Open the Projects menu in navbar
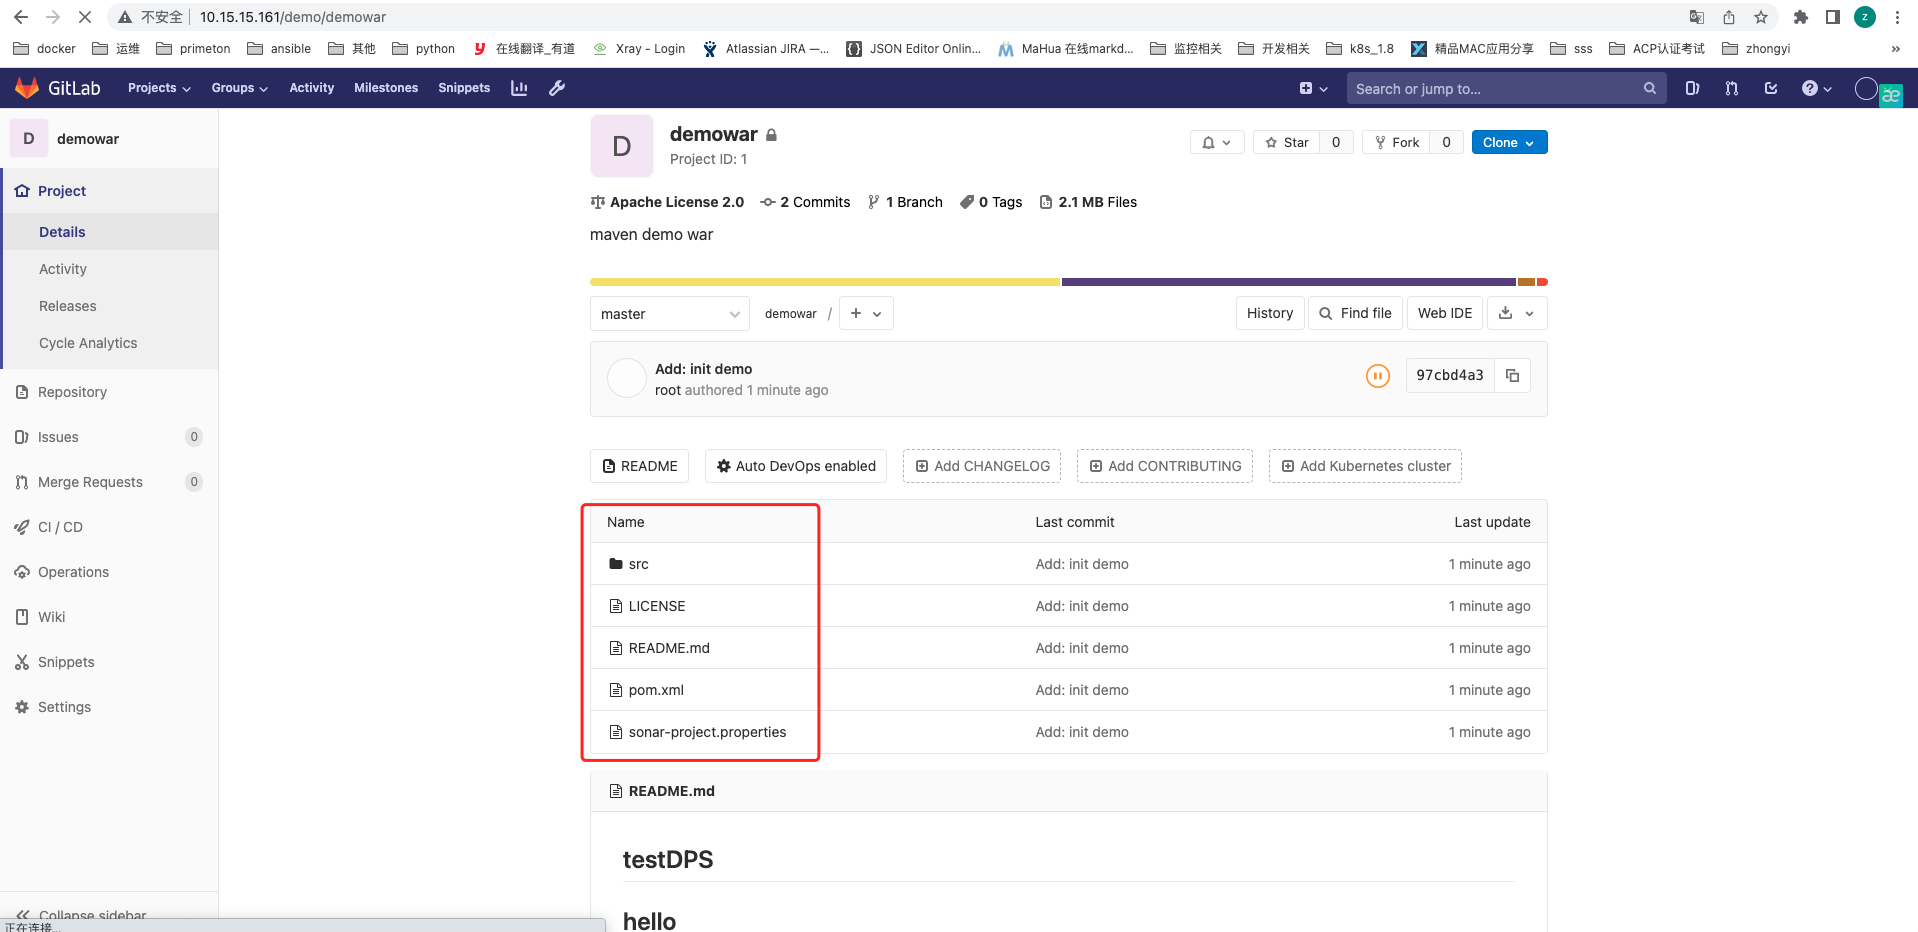The image size is (1918, 932). pos(159,88)
